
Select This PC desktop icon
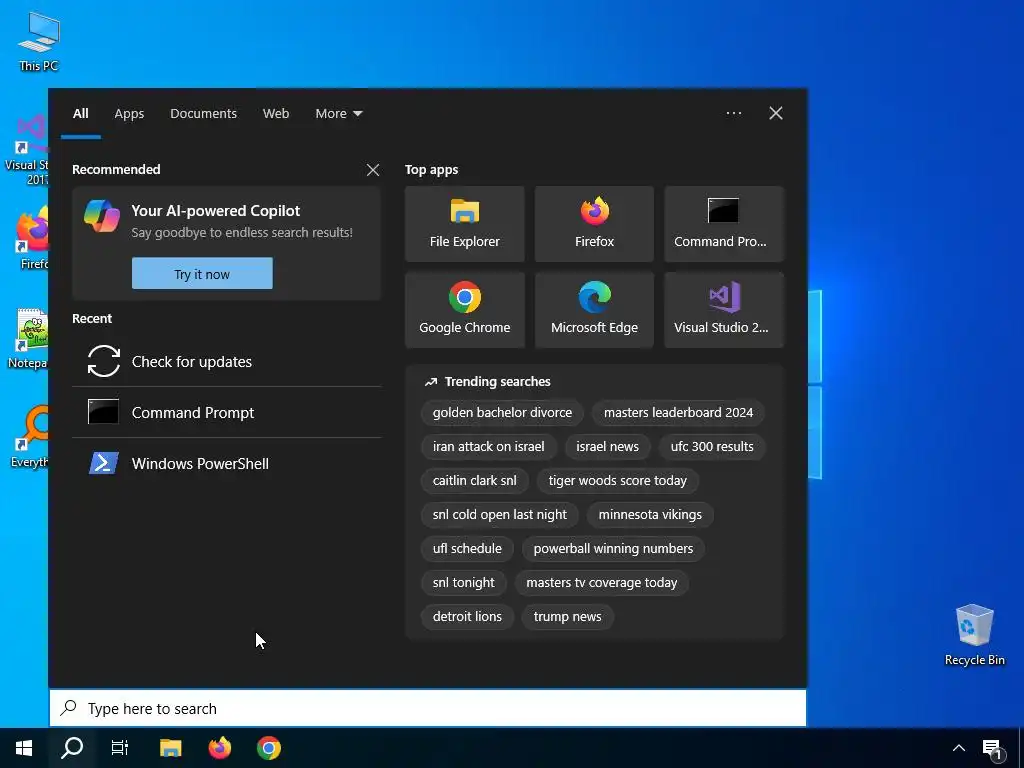click(39, 40)
